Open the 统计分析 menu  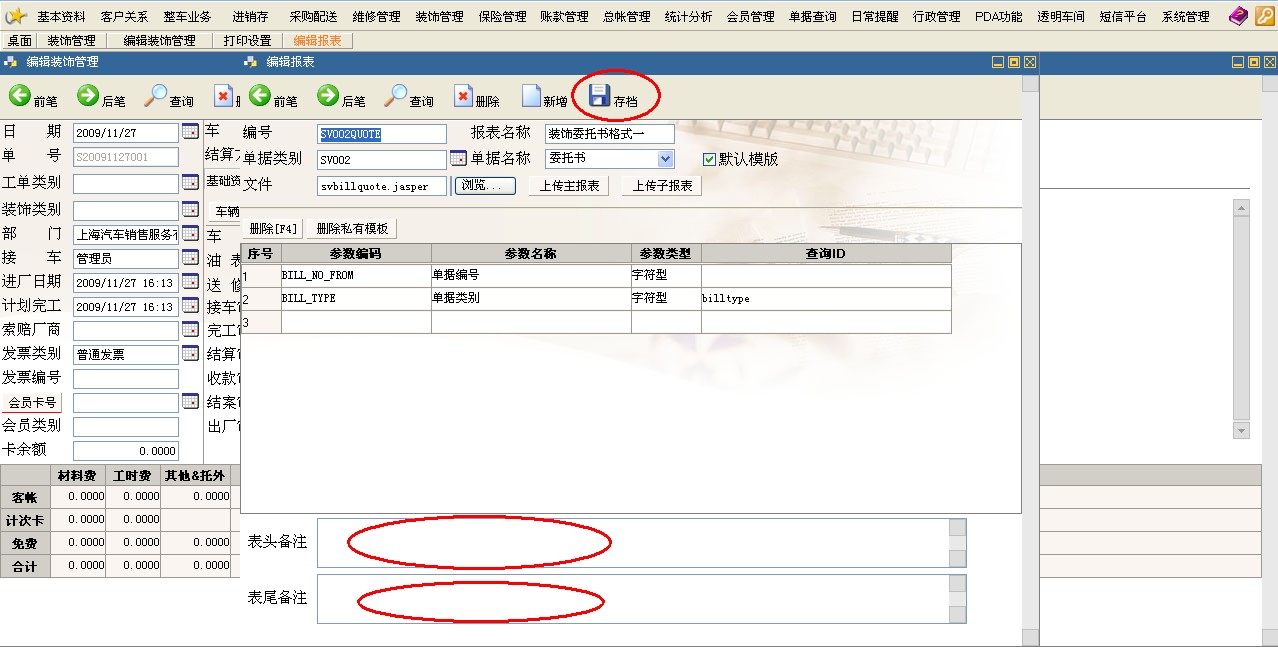click(x=688, y=17)
